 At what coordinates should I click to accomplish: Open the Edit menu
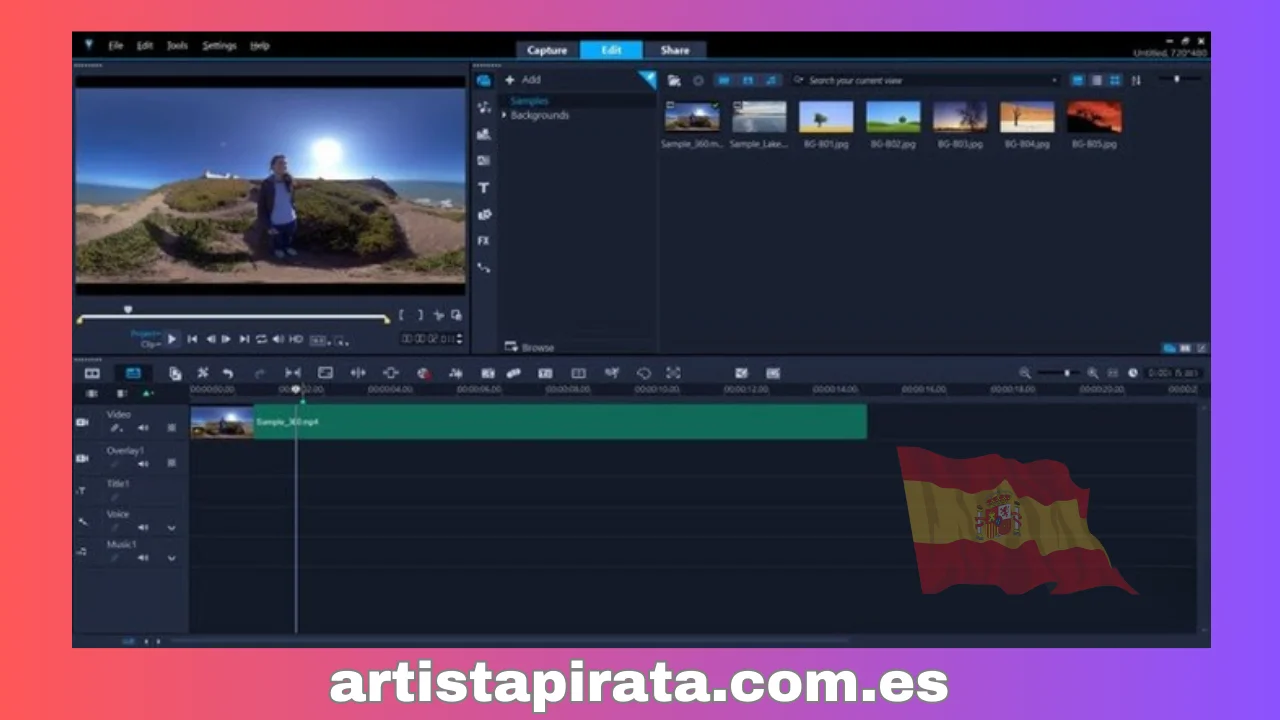[x=145, y=46]
